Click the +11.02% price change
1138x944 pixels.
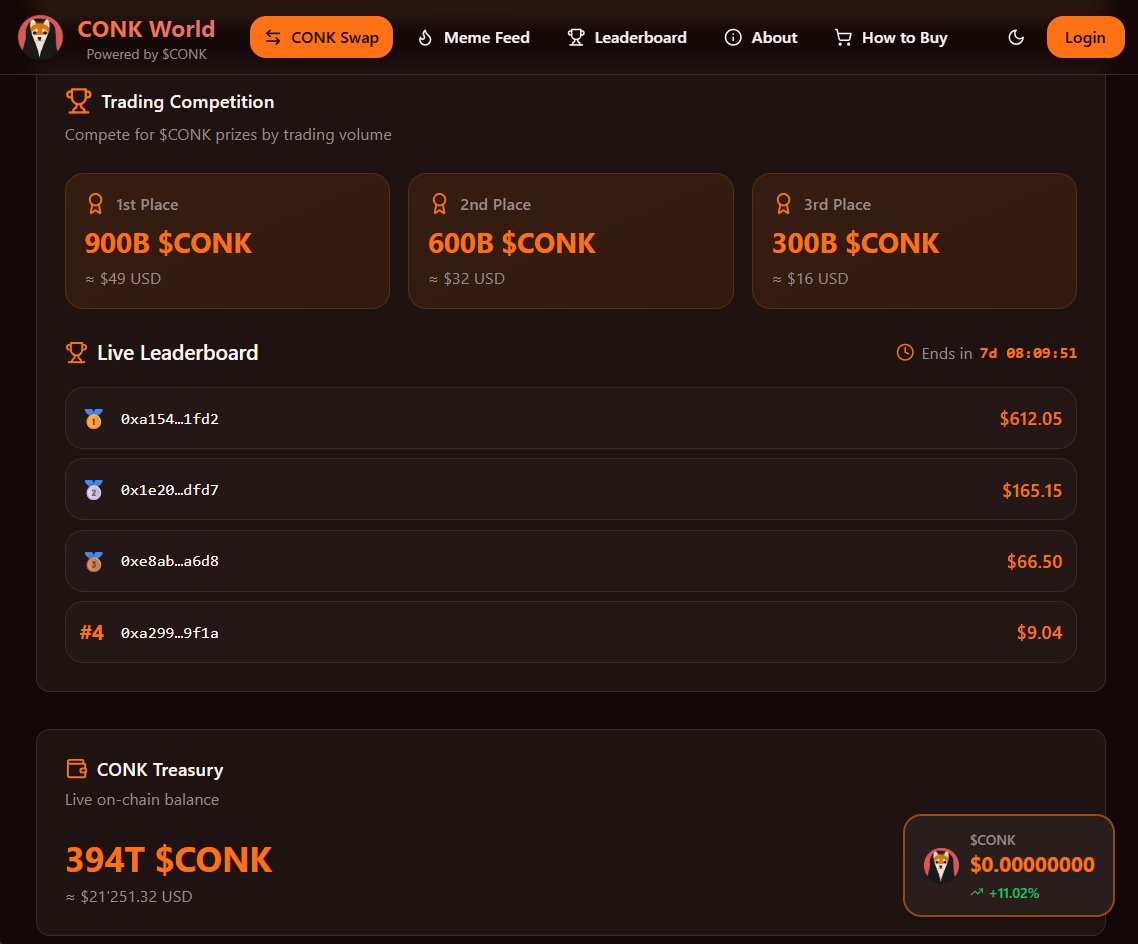(x=1014, y=893)
